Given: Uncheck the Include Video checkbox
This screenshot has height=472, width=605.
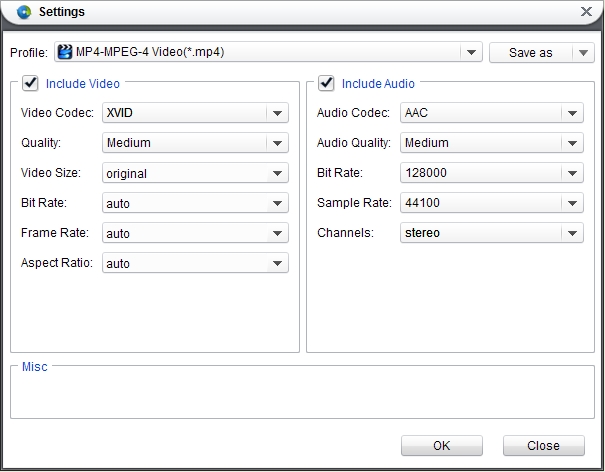Looking at the screenshot, I should (30, 83).
